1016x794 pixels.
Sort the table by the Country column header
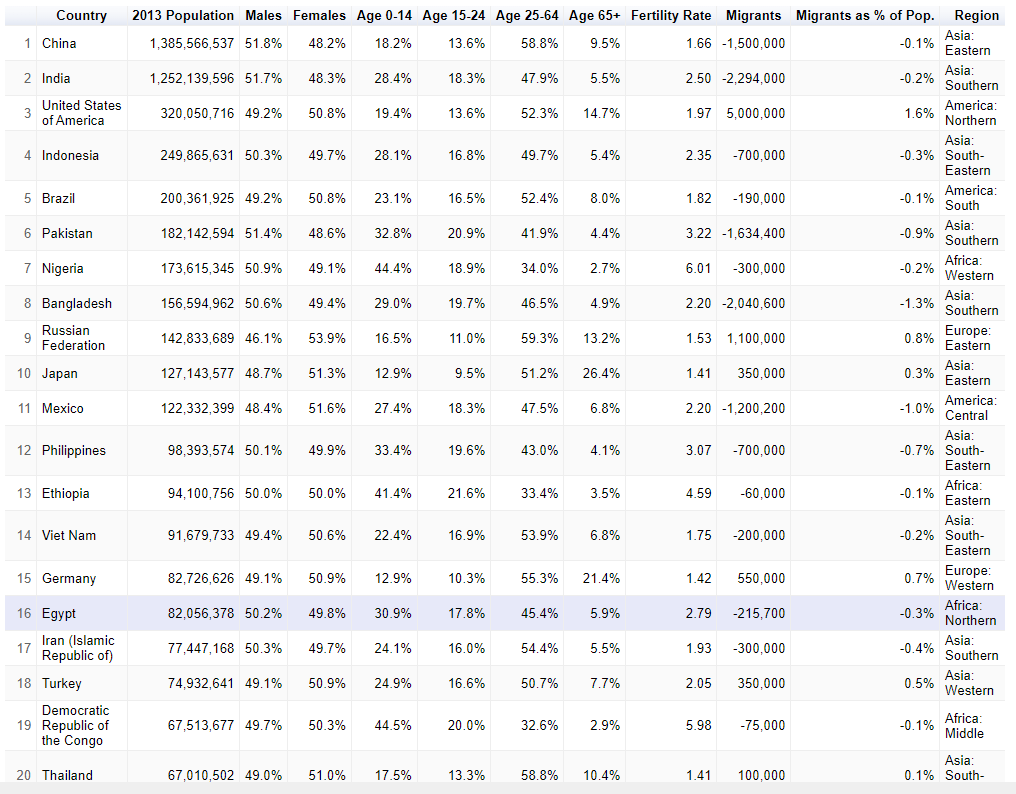tap(81, 15)
